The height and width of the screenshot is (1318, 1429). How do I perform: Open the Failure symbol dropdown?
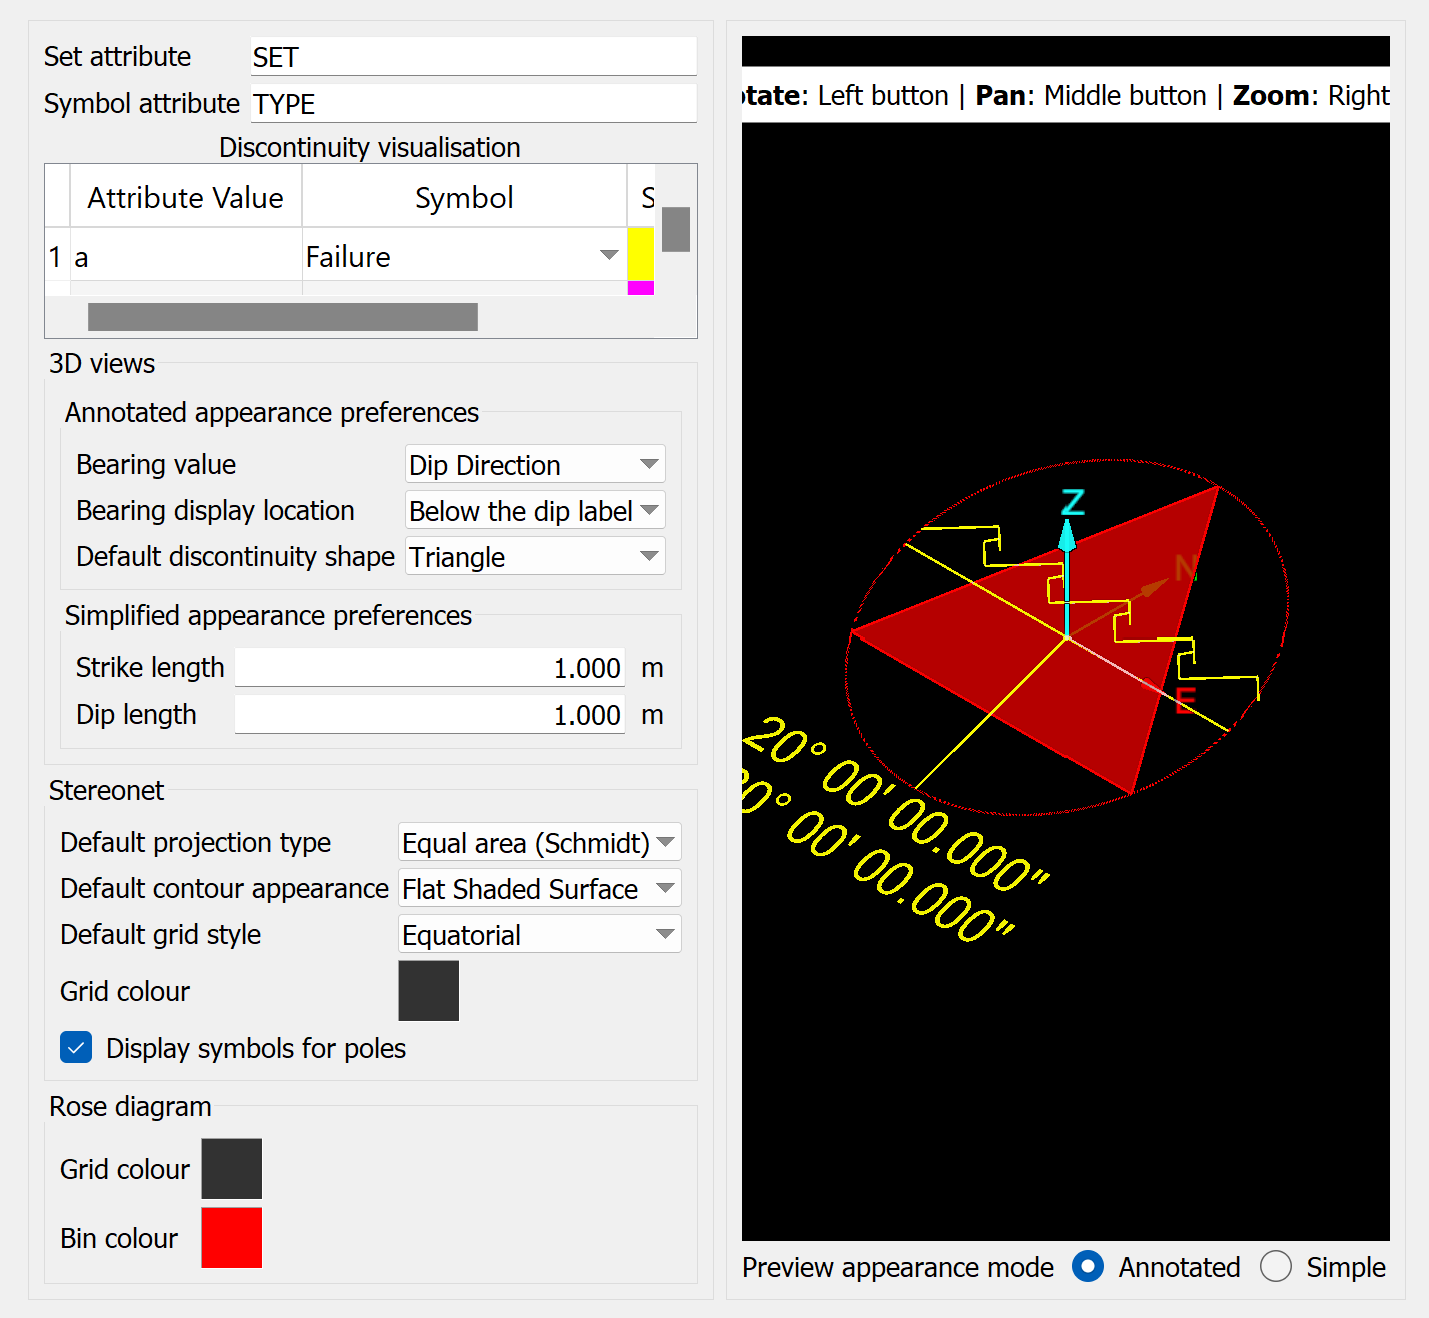click(x=608, y=256)
